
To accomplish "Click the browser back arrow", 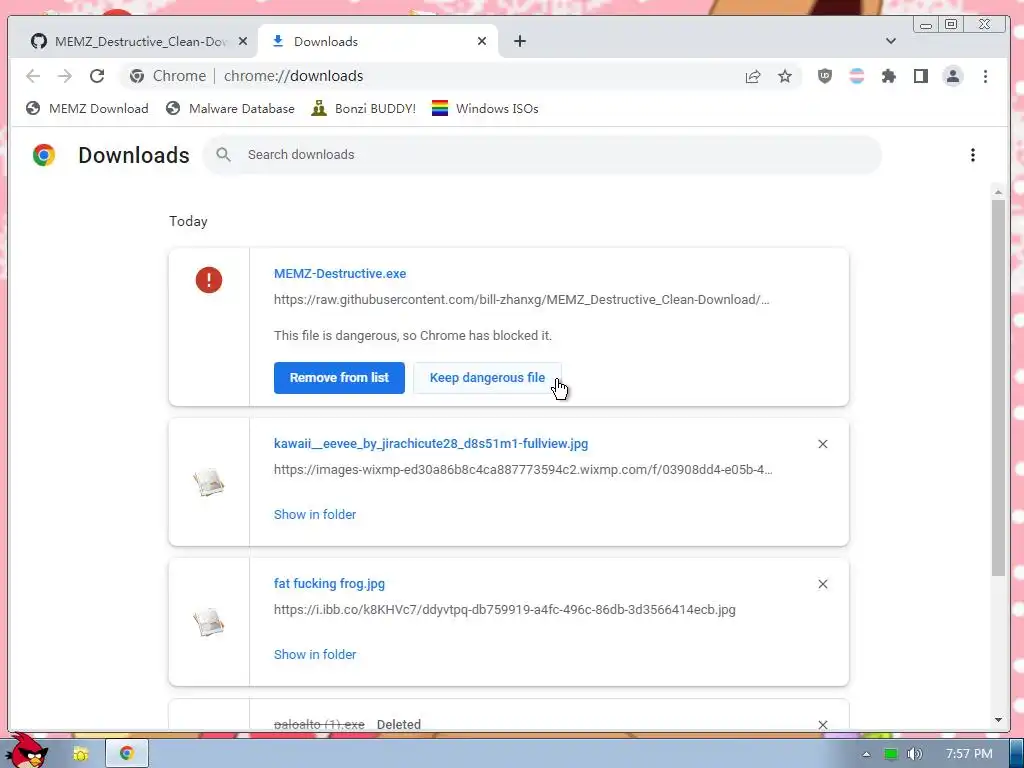I will click(33, 76).
